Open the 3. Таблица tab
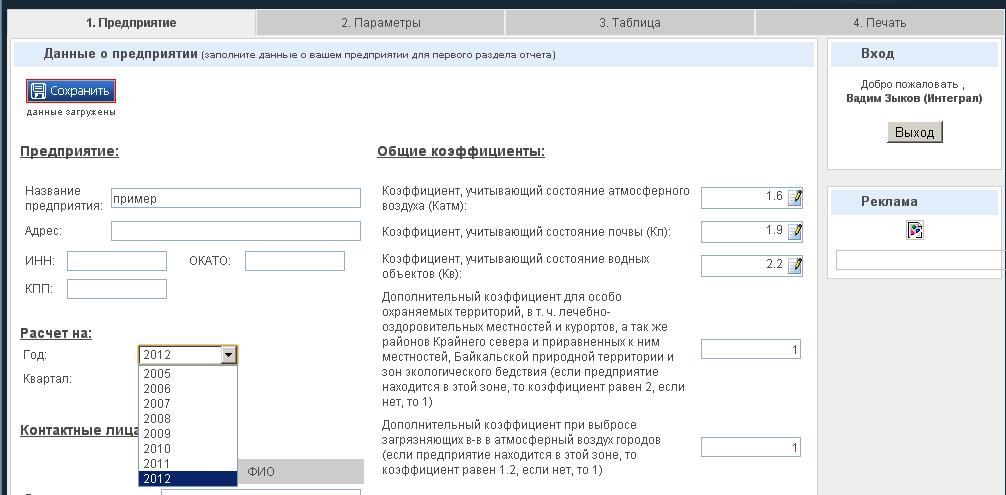Screen dimensions: 1006x495 coord(629,22)
